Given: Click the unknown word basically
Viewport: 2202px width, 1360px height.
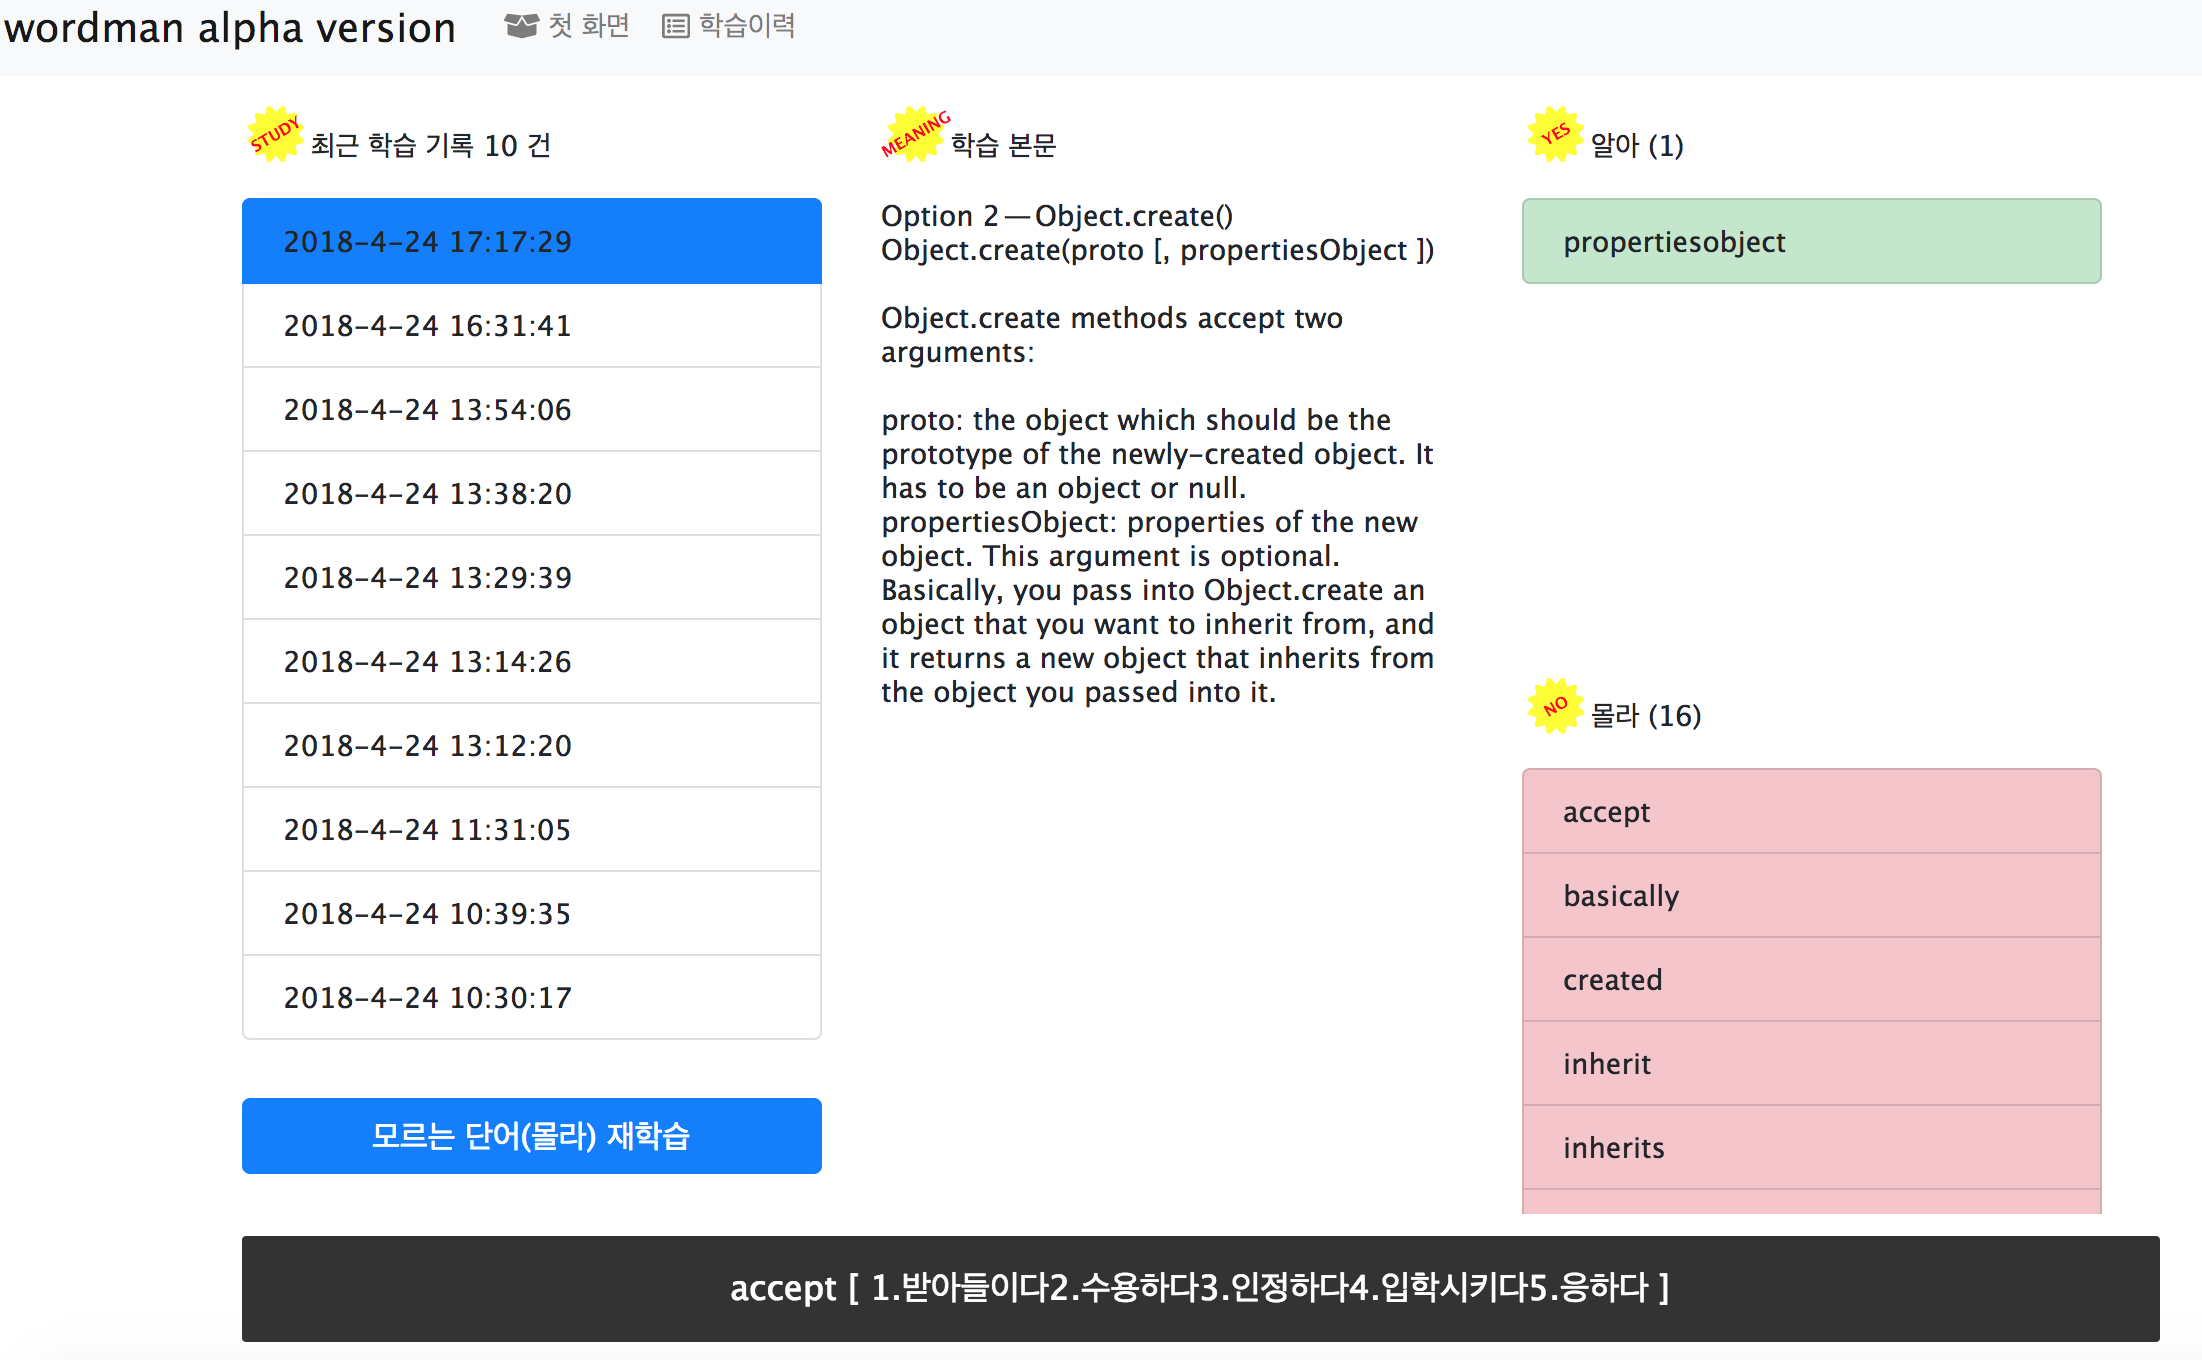Looking at the screenshot, I should tap(1812, 895).
